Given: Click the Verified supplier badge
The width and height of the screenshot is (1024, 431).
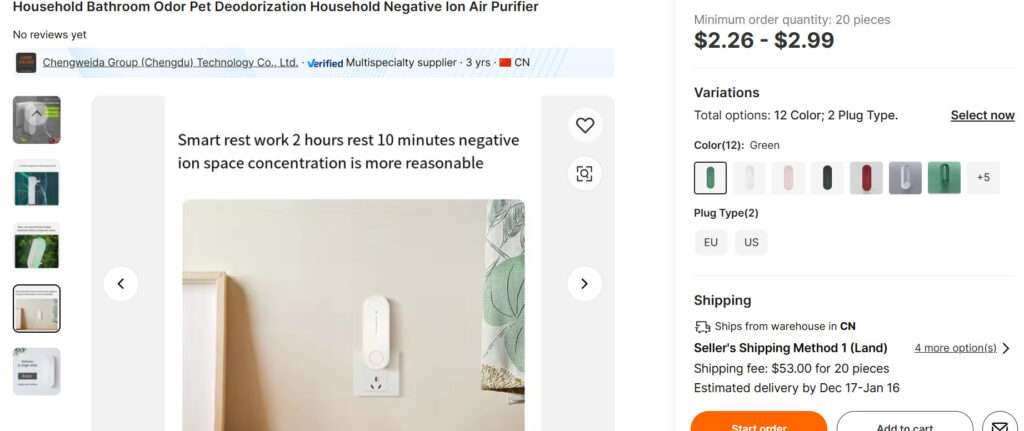Looking at the screenshot, I should pos(324,63).
